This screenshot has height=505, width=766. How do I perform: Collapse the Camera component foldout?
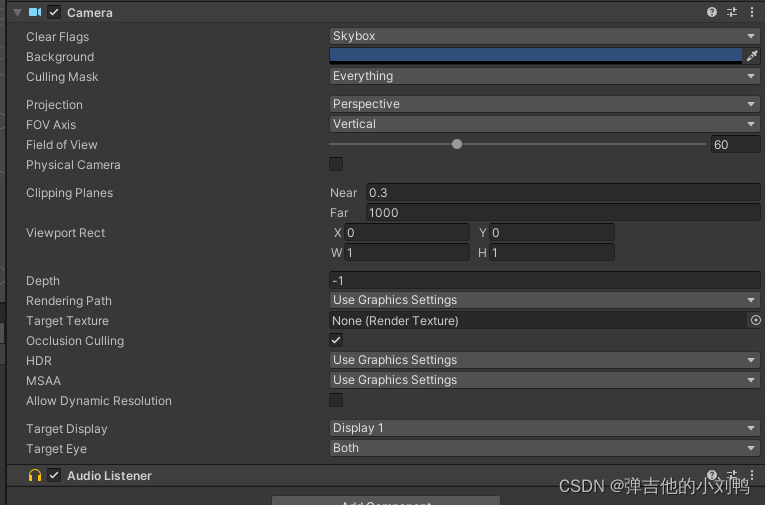[17, 13]
